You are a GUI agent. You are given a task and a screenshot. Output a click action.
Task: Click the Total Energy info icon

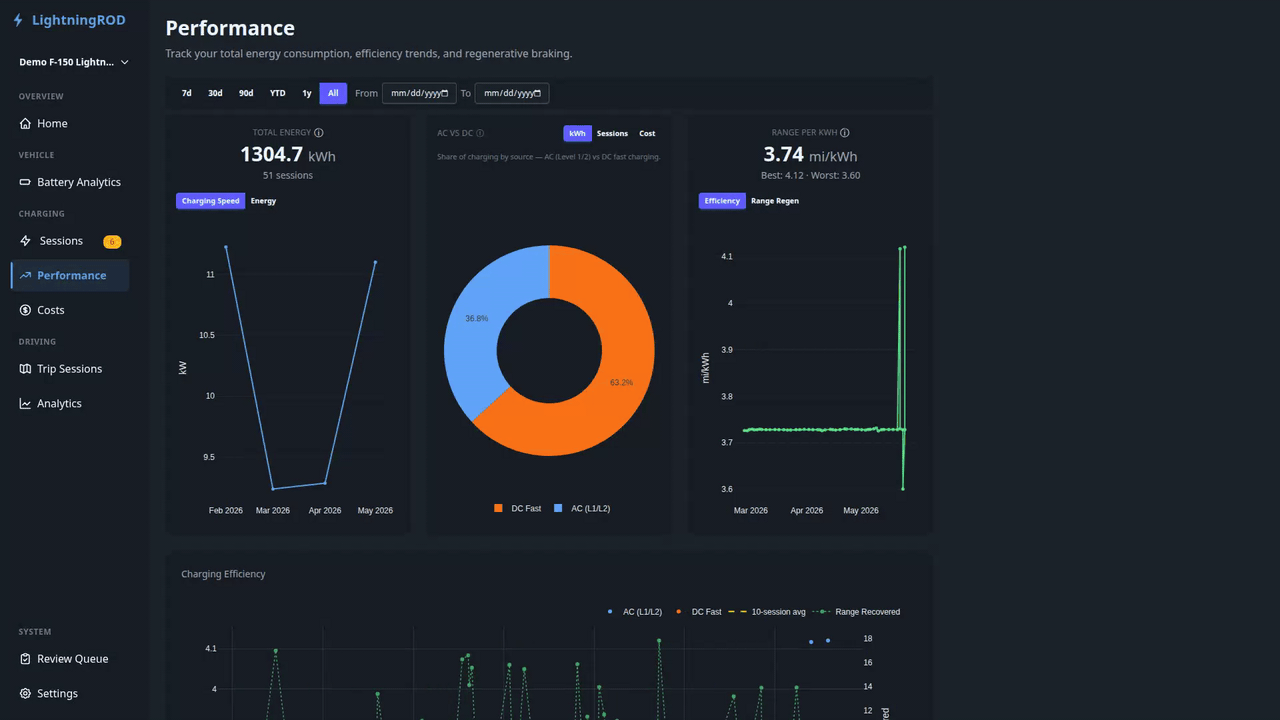[319, 133]
